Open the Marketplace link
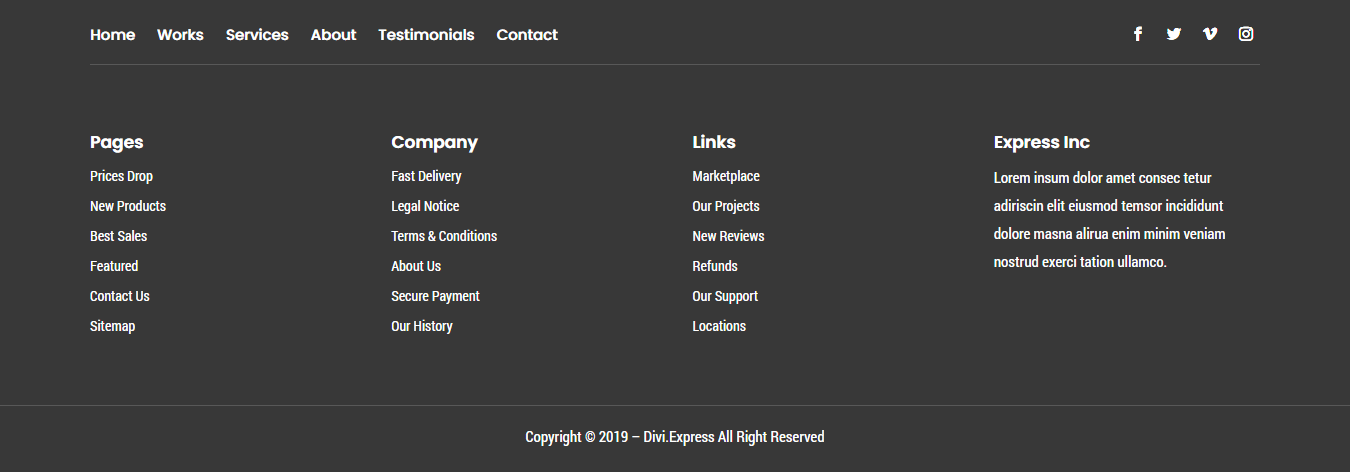Screen dimensions: 1350x472 (726, 176)
